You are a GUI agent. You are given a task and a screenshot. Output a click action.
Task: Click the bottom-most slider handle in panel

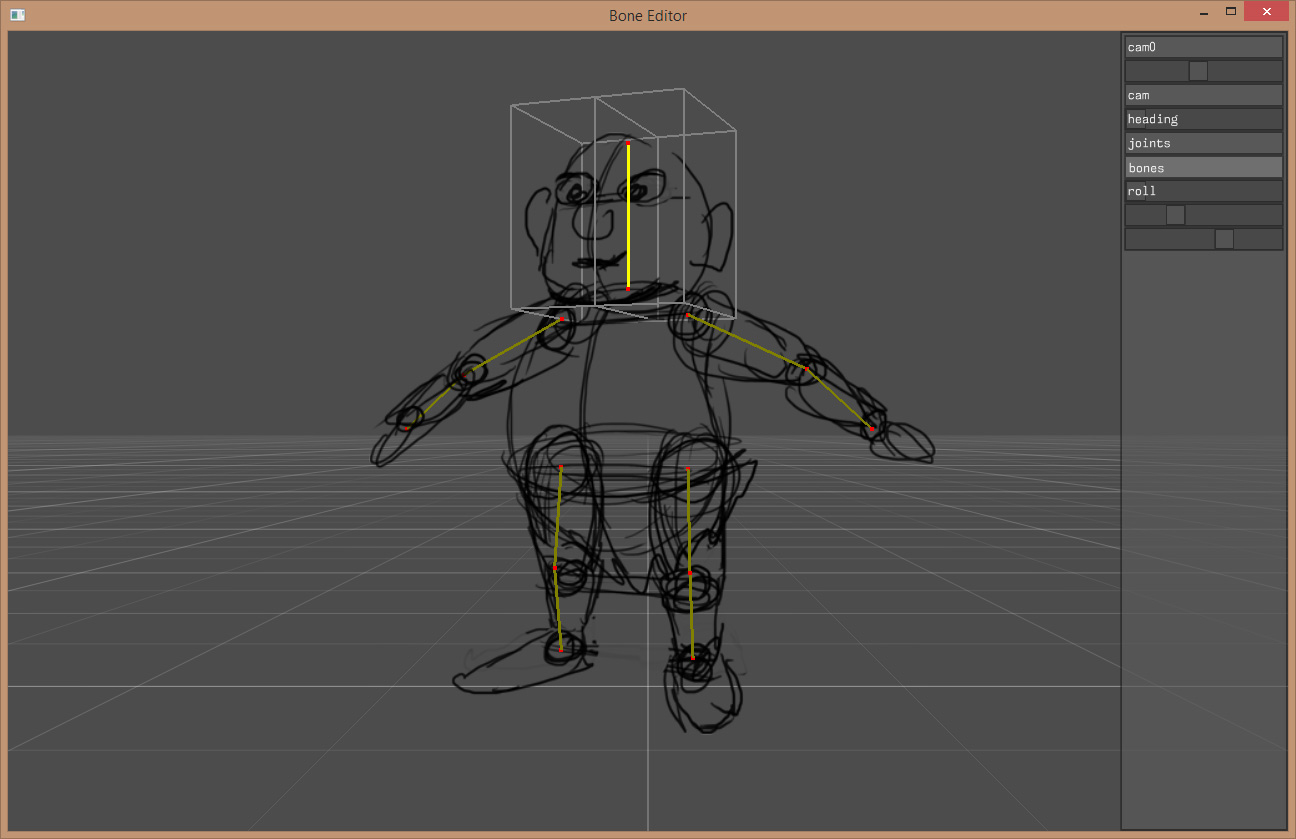pyautogui.click(x=1224, y=239)
